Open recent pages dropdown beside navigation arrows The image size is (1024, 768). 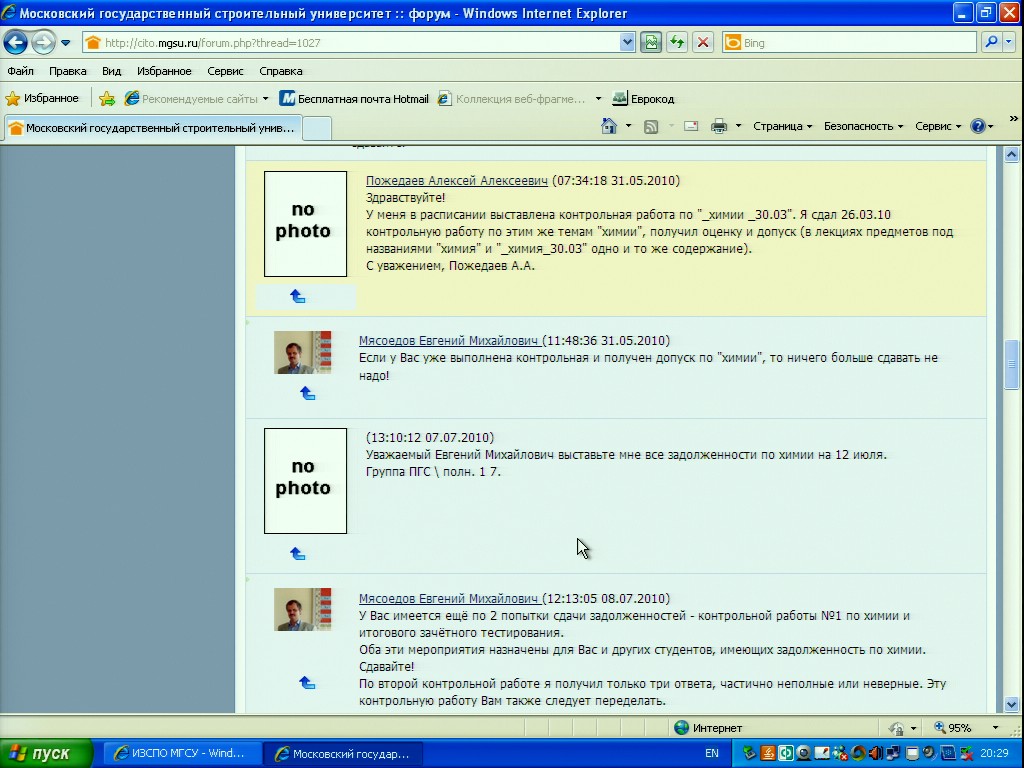(x=66, y=43)
